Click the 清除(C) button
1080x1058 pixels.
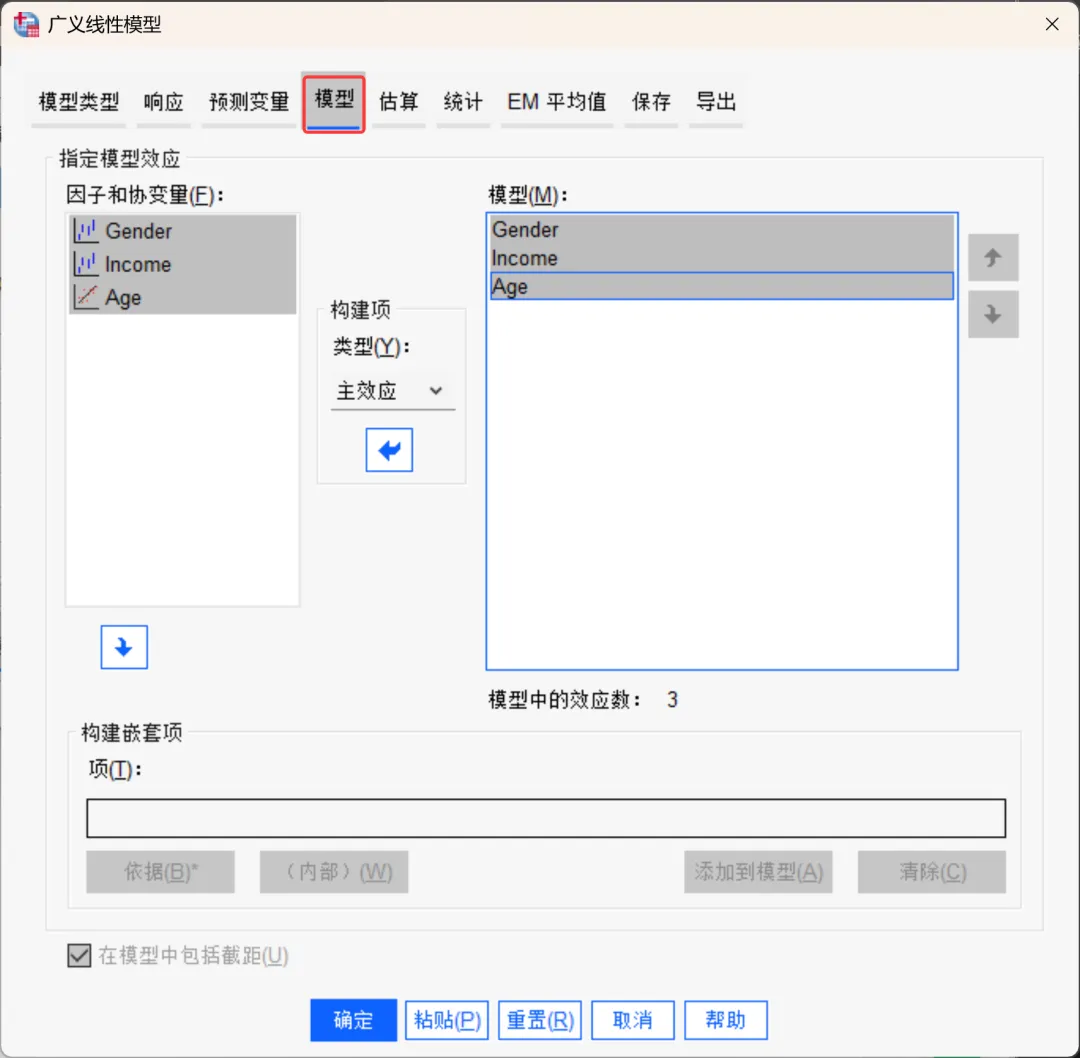coord(932,871)
